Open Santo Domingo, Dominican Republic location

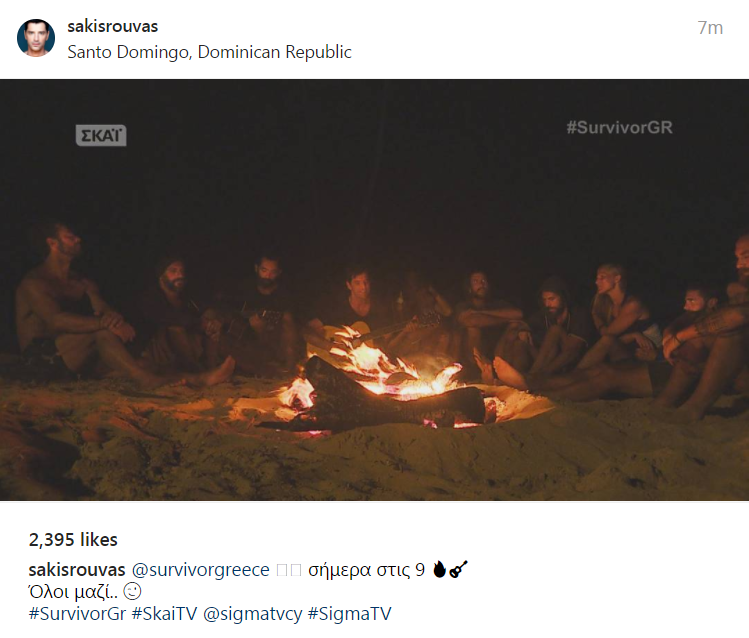209,52
